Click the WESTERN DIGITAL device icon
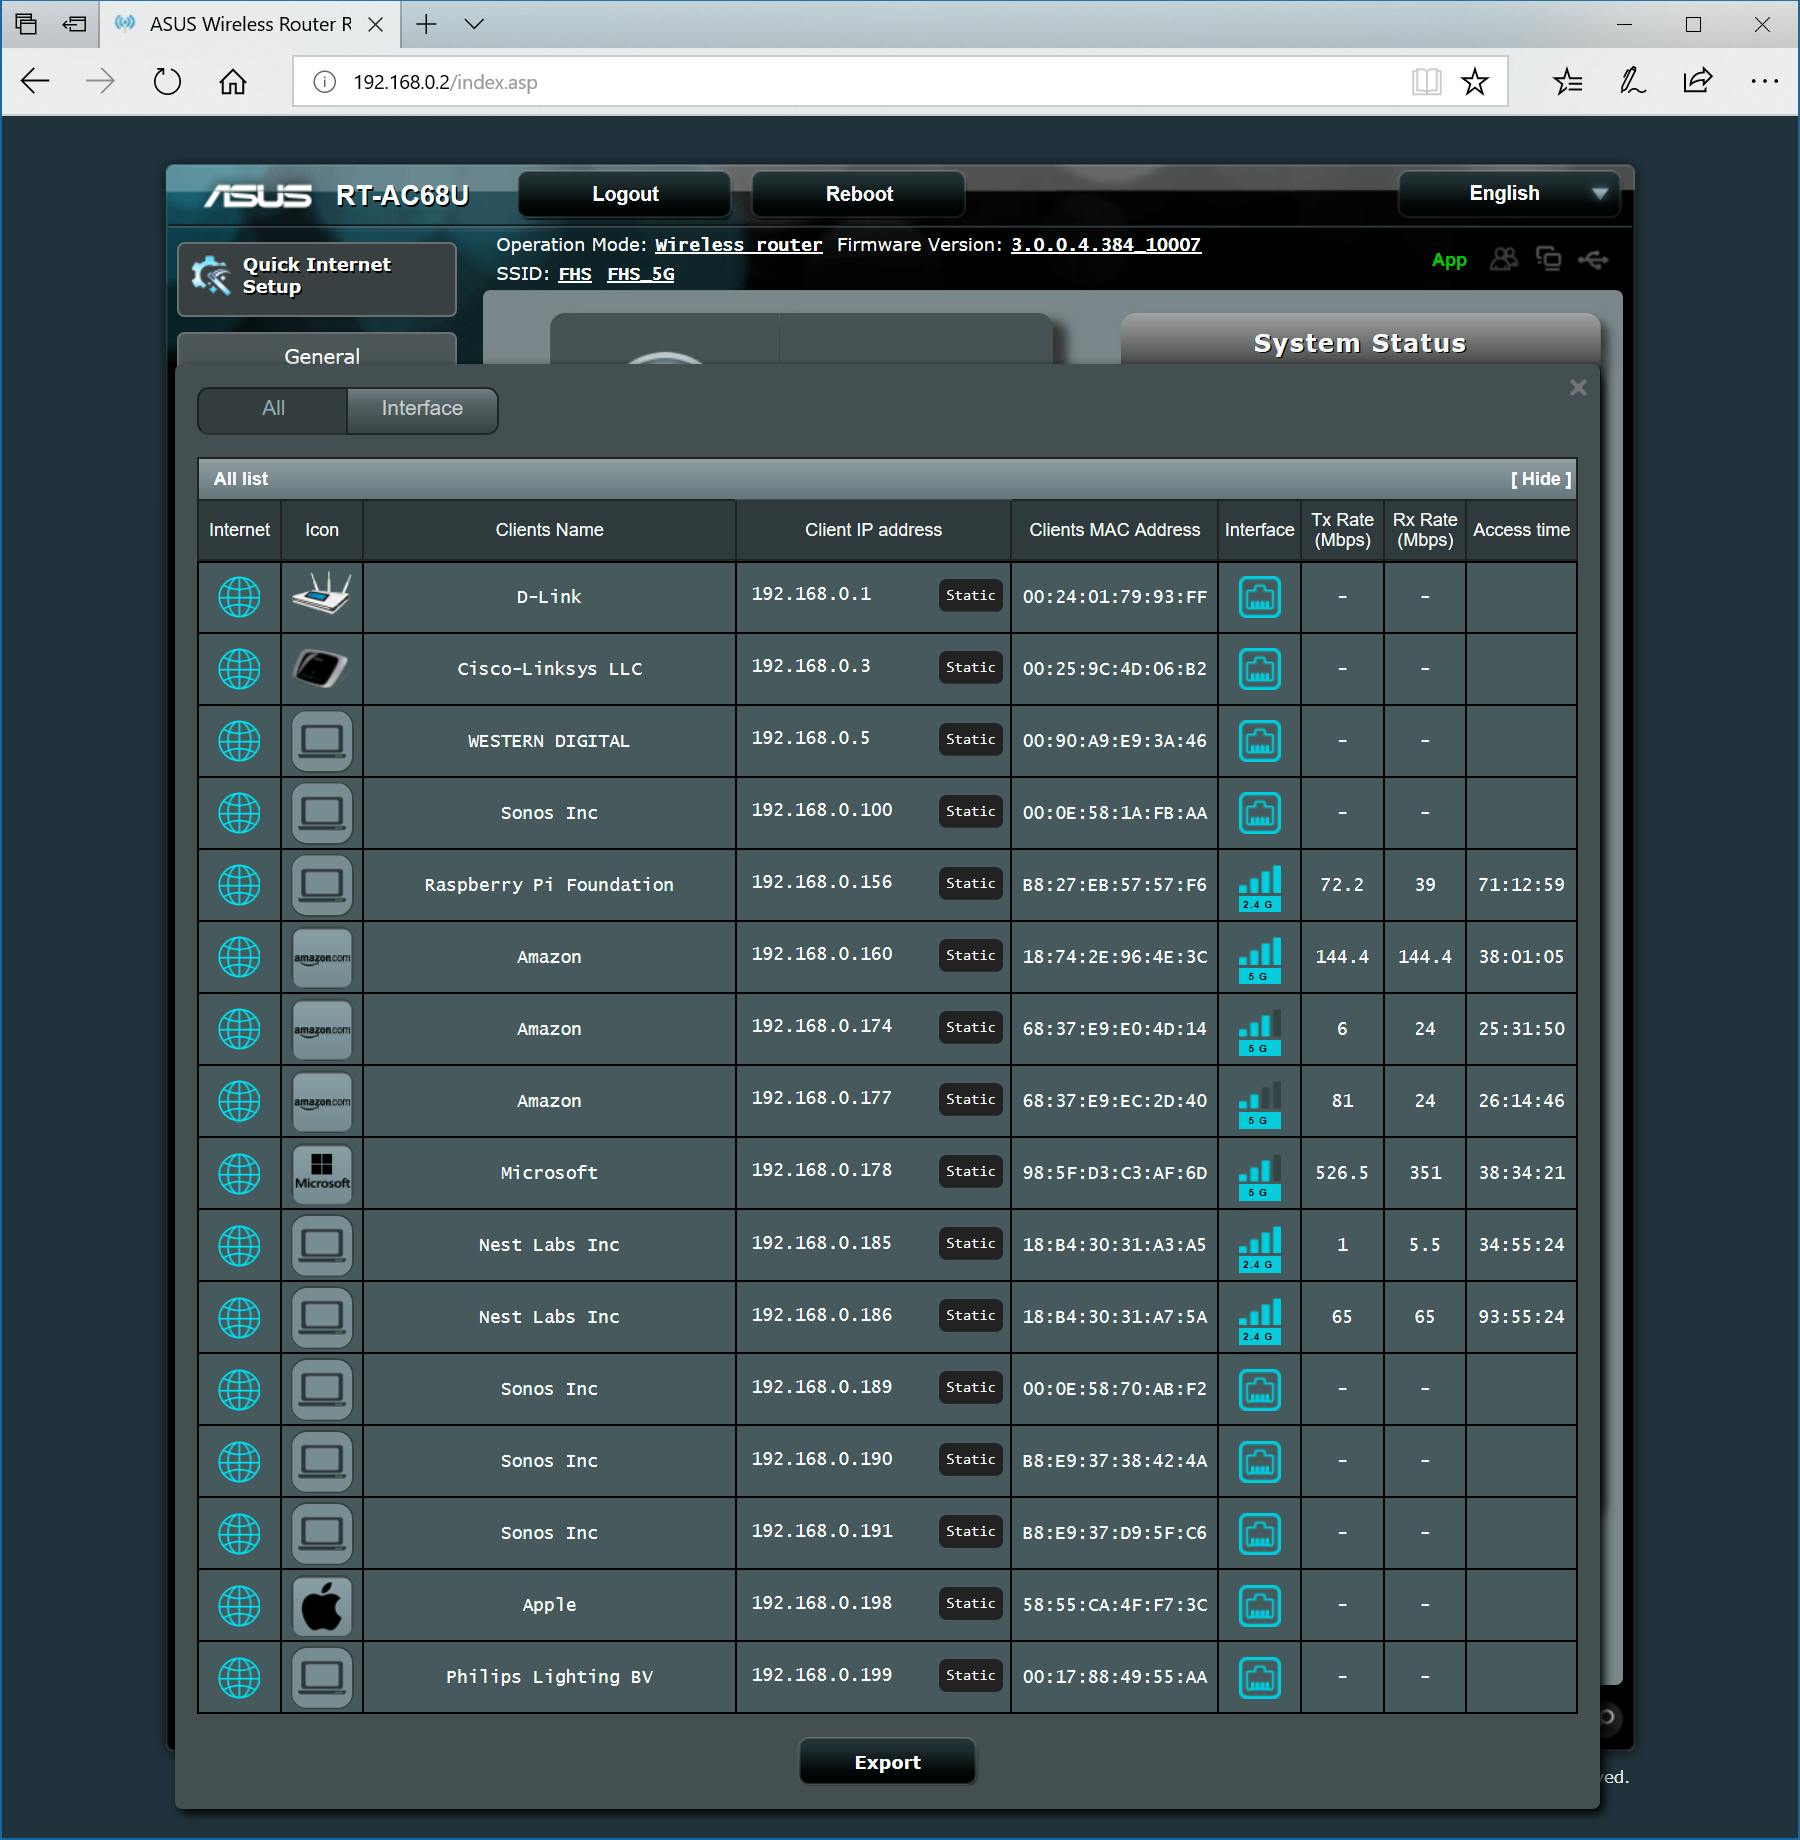The image size is (1800, 1840). 321,741
